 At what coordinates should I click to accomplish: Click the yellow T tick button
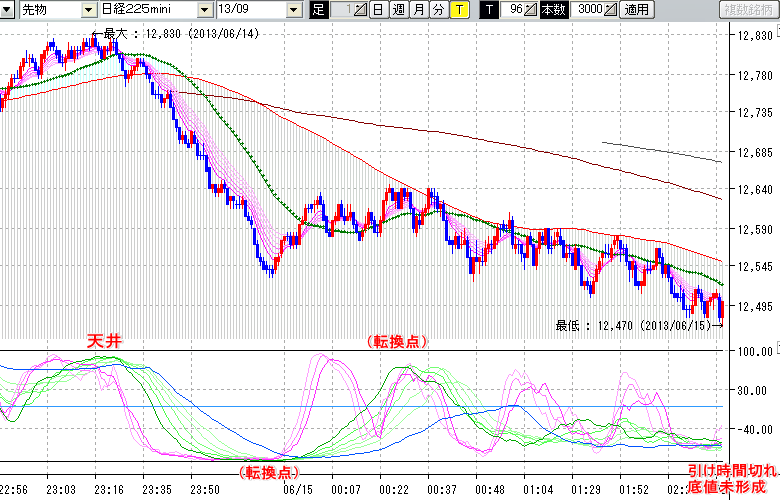(x=459, y=10)
